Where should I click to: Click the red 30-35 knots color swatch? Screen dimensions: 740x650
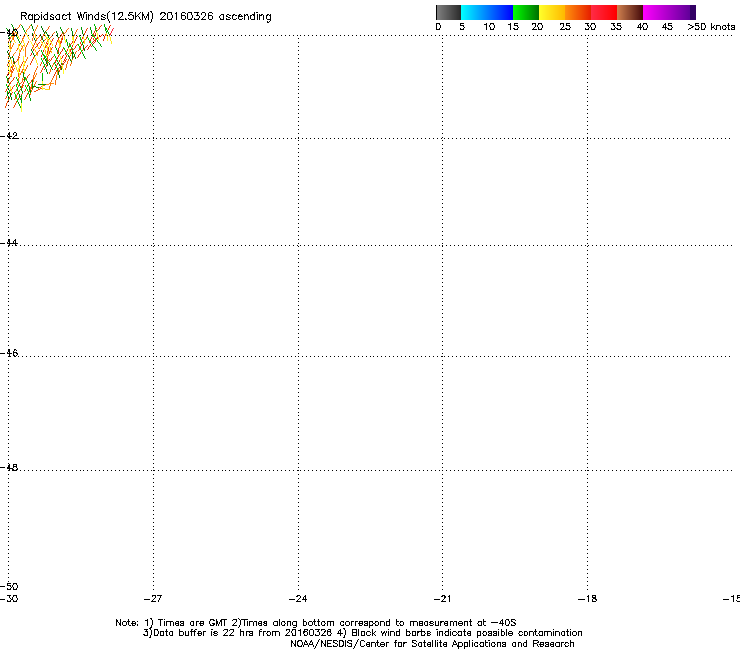coord(604,12)
